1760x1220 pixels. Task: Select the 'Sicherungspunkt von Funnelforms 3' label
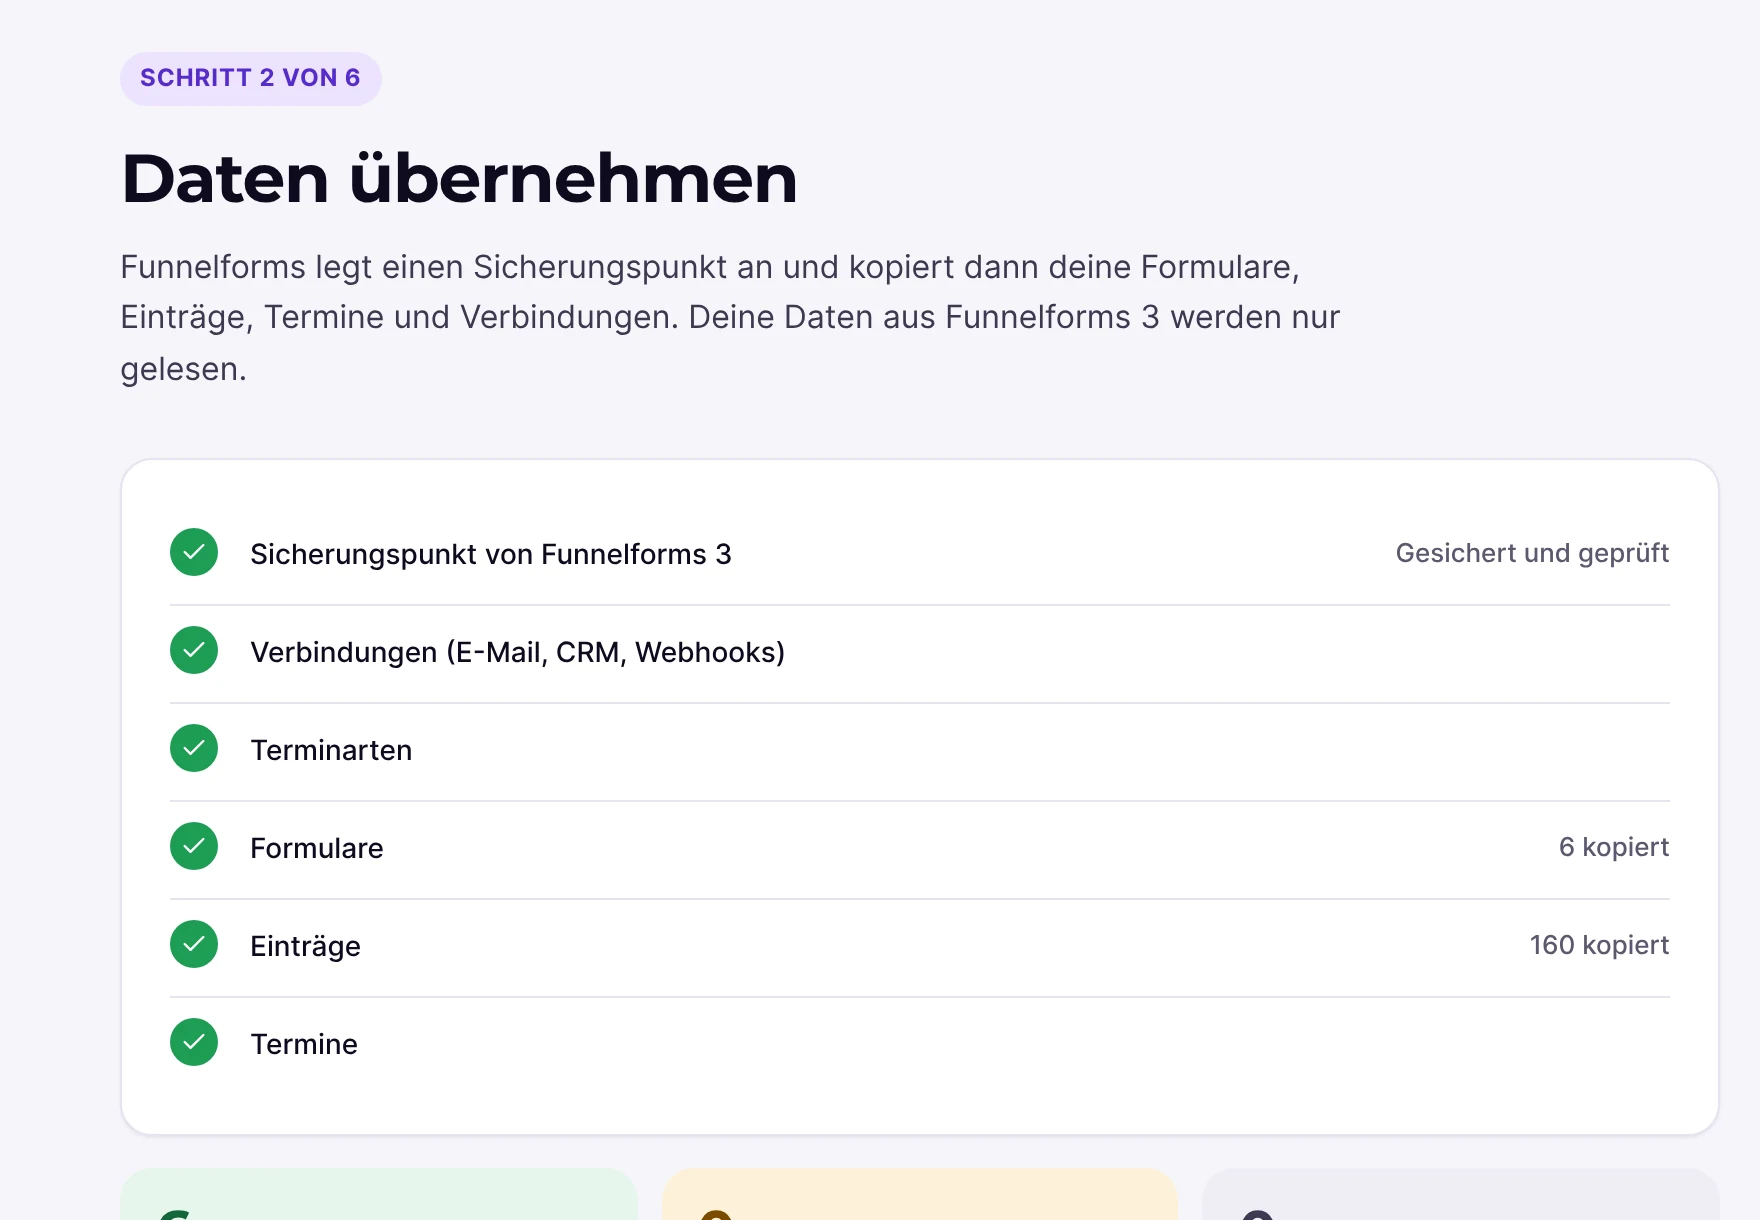(491, 554)
